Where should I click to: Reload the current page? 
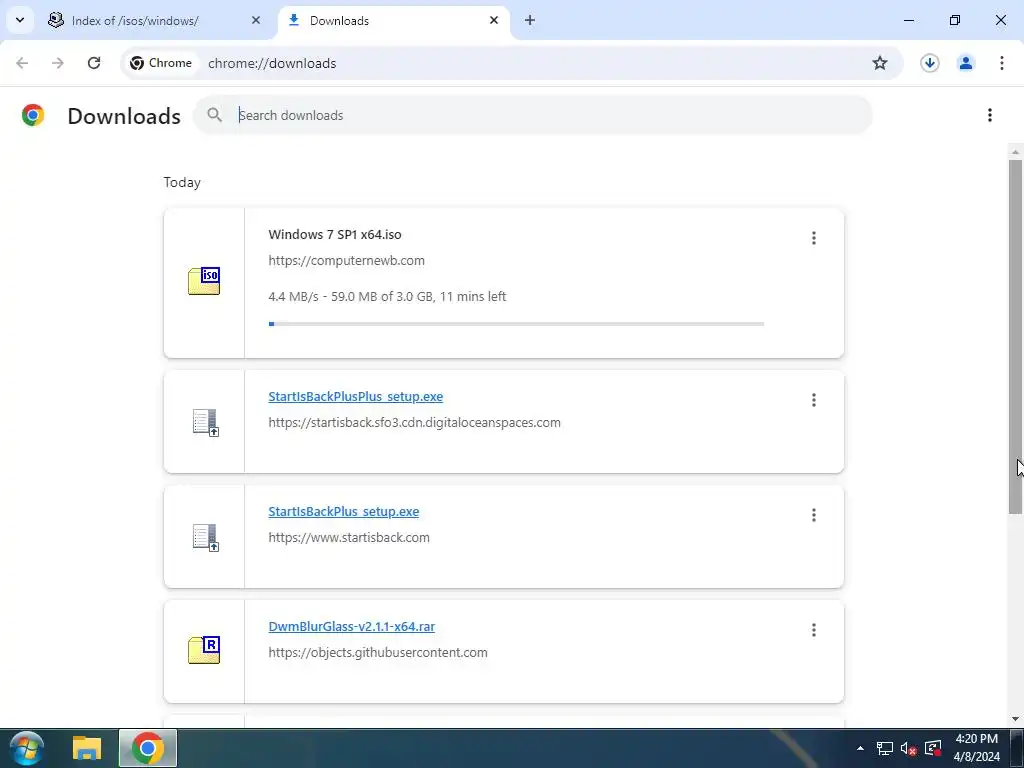click(94, 63)
